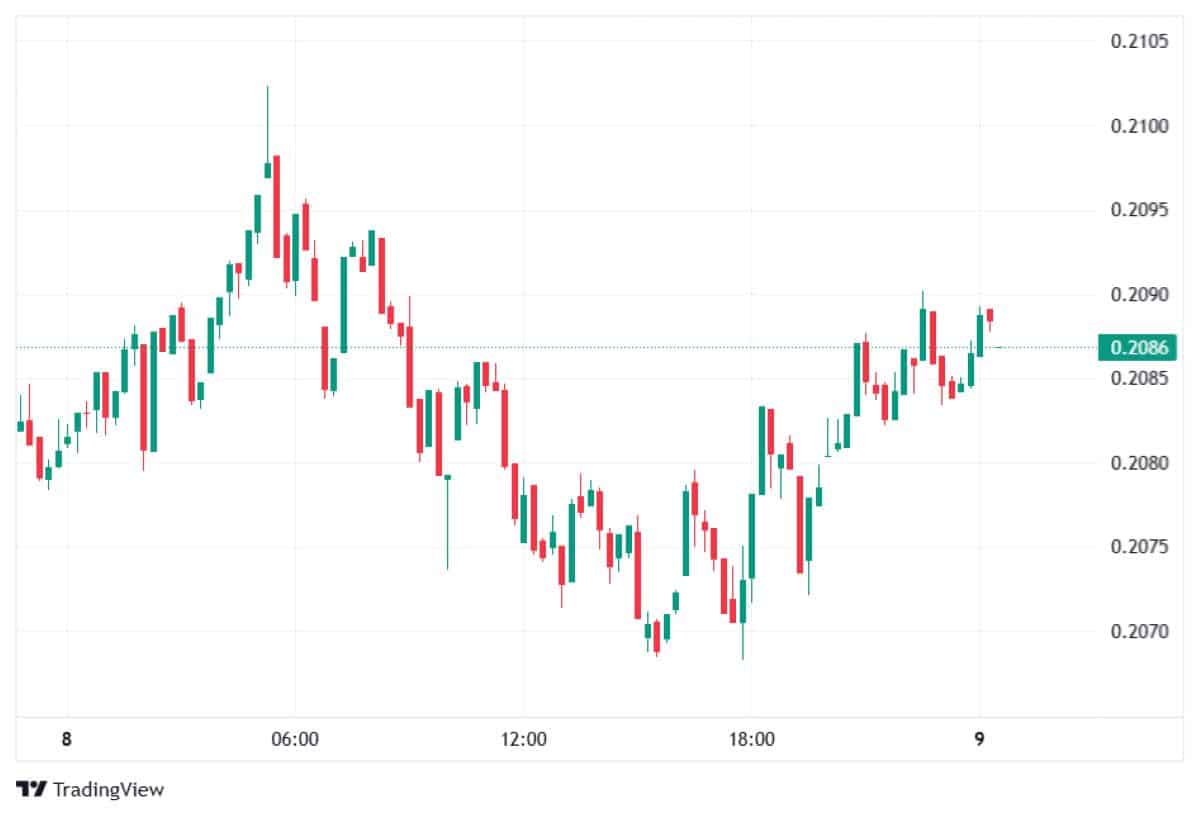
Task: Click the 0.2080 price axis label
Action: coord(1140,463)
